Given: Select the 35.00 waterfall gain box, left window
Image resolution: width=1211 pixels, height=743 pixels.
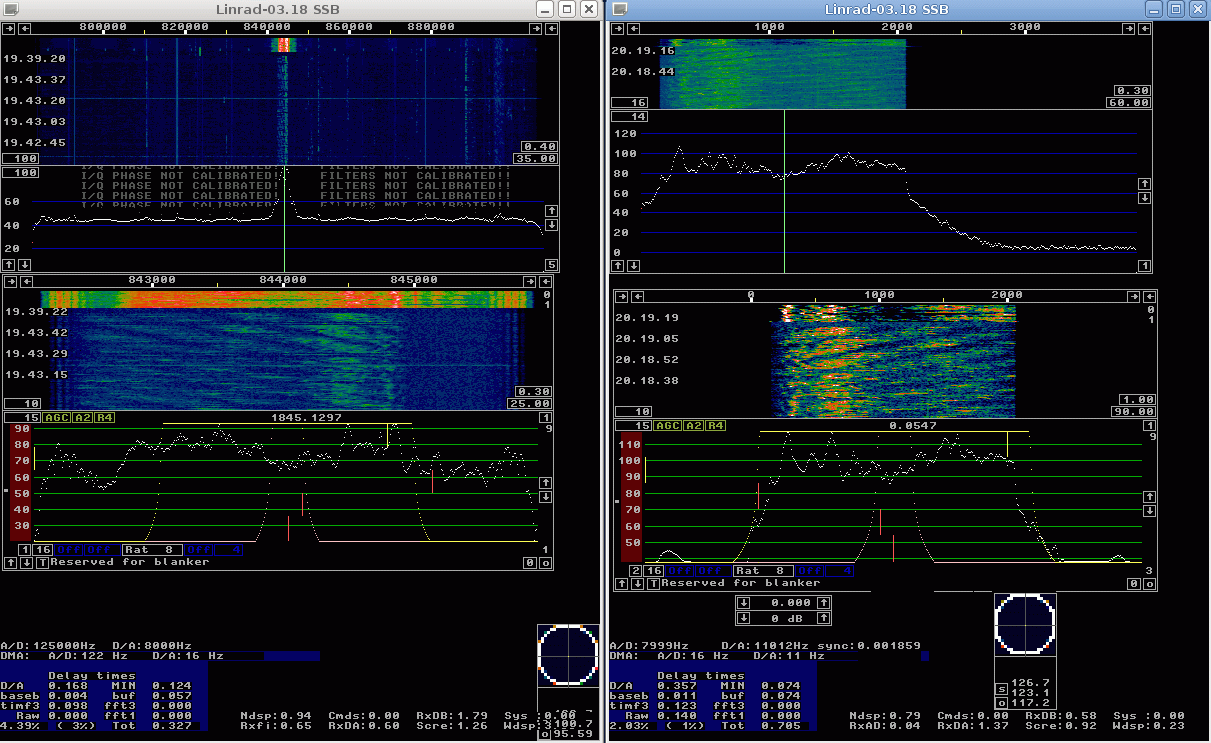Looking at the screenshot, I should [537, 158].
